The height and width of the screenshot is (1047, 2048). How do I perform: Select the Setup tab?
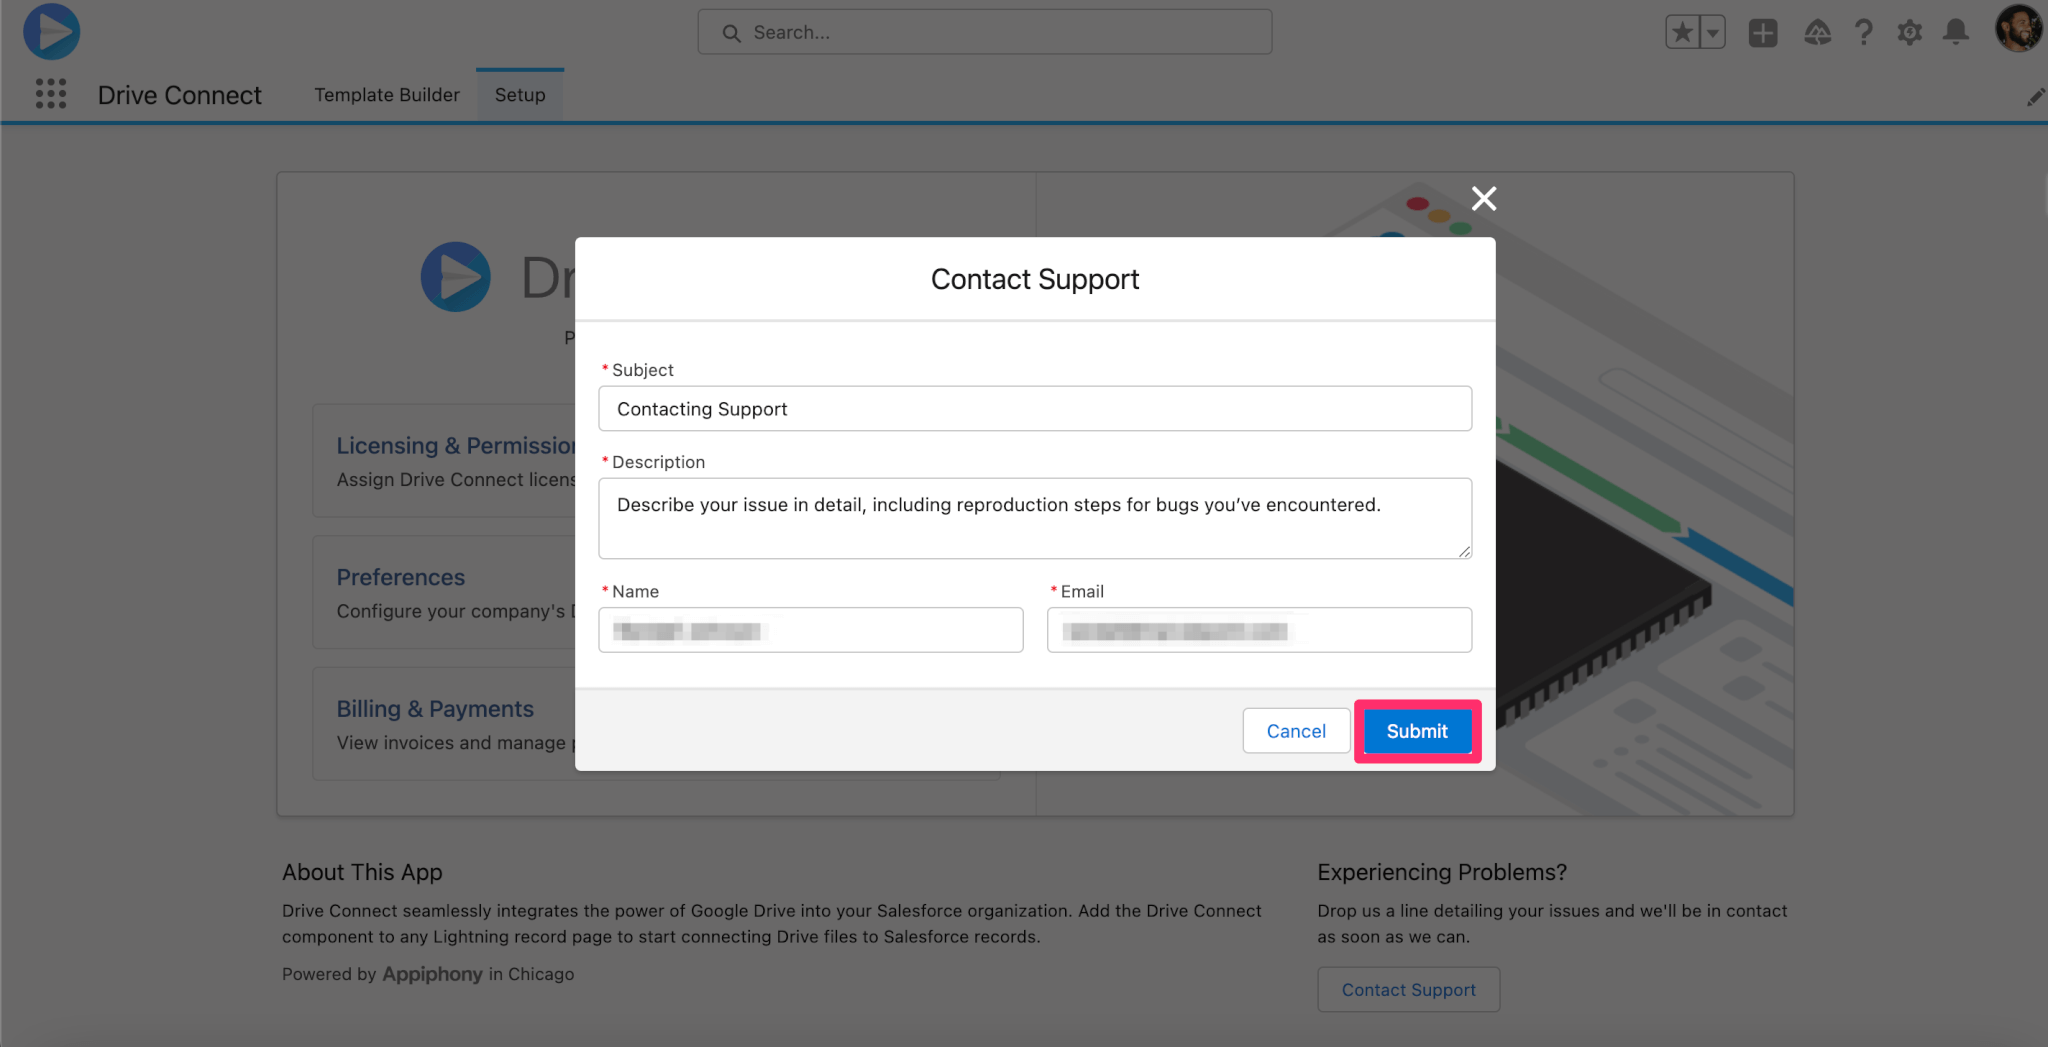click(520, 95)
